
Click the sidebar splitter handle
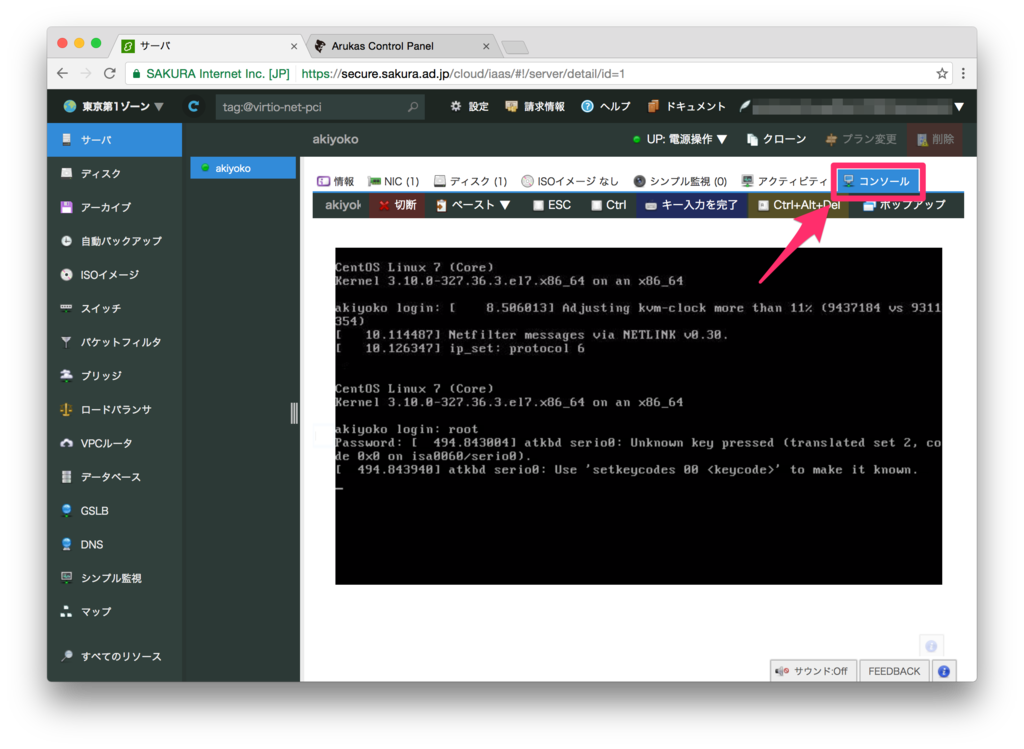click(294, 413)
